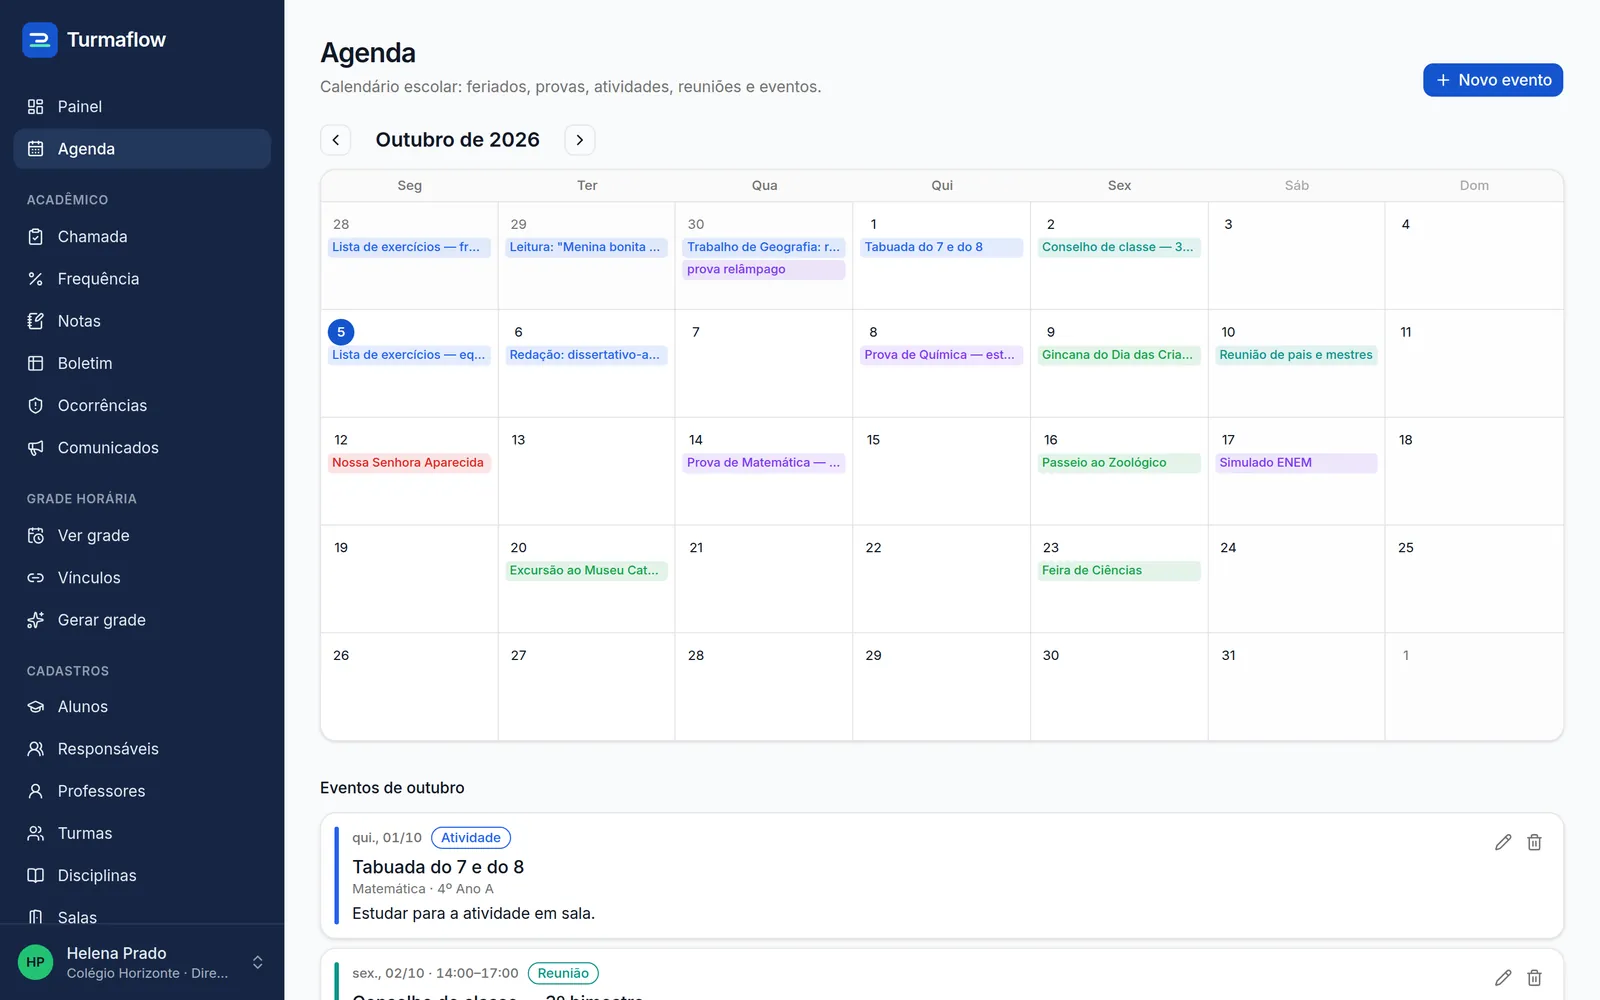Open the Redação: dissertativo event
The width and height of the screenshot is (1600, 1000).
tap(586, 355)
